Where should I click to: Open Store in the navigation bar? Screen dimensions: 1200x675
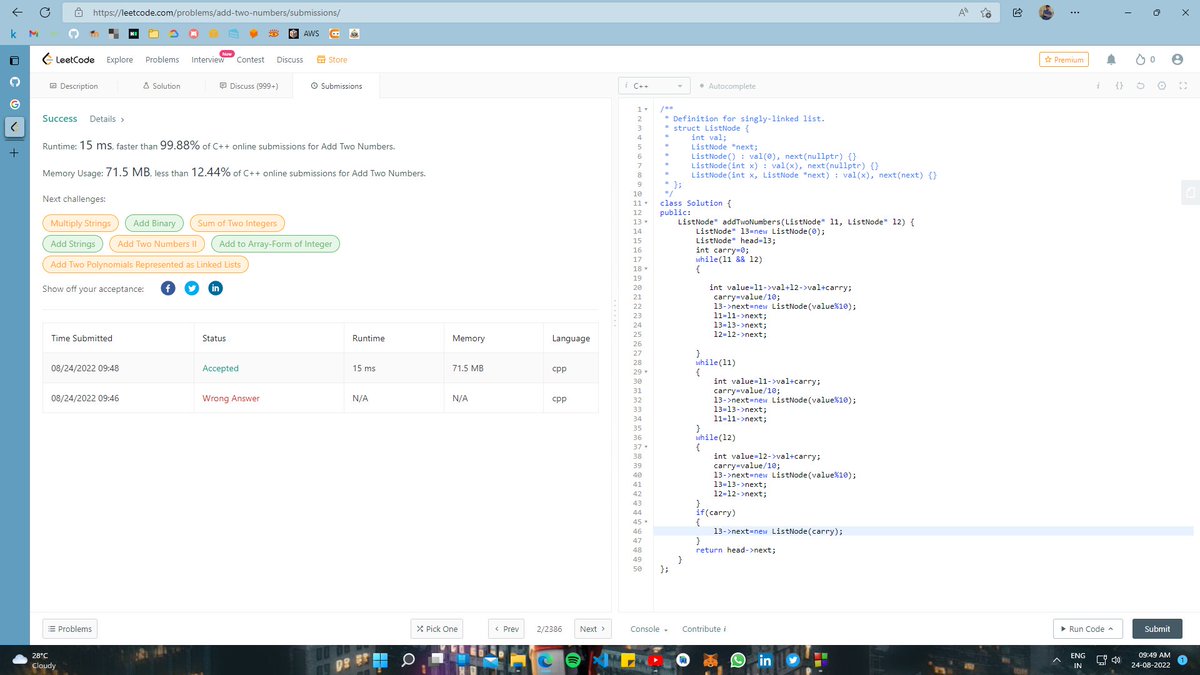coord(332,60)
